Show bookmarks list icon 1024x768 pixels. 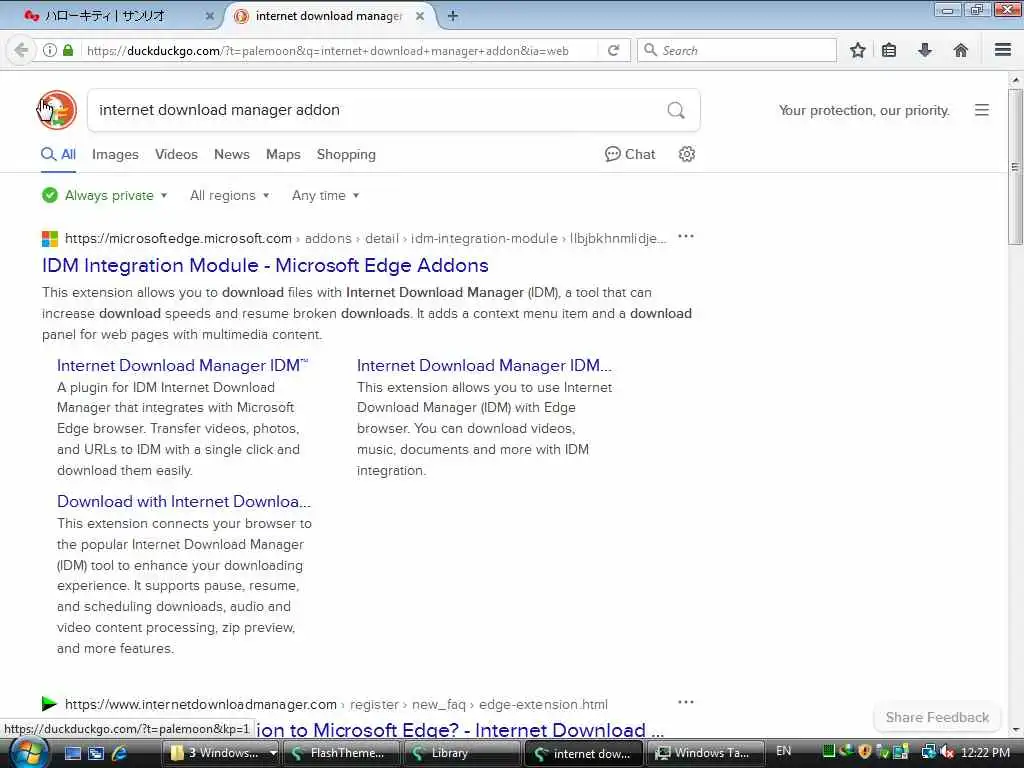(x=889, y=50)
